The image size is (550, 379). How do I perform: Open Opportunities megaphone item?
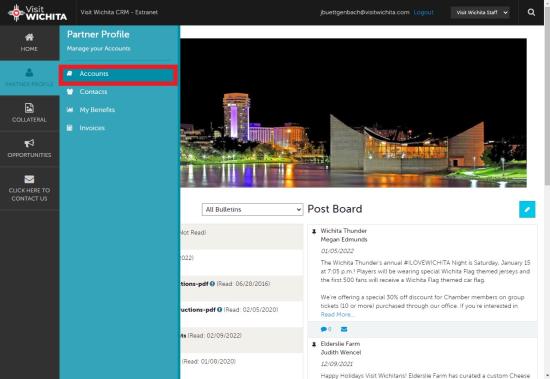[29, 148]
